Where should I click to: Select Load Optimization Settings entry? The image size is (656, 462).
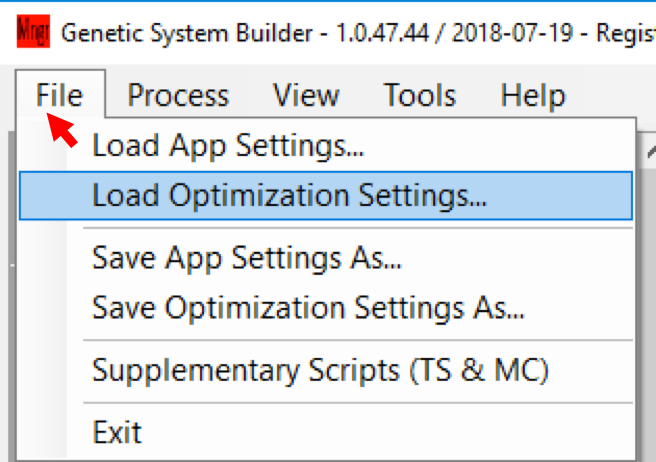[290, 195]
